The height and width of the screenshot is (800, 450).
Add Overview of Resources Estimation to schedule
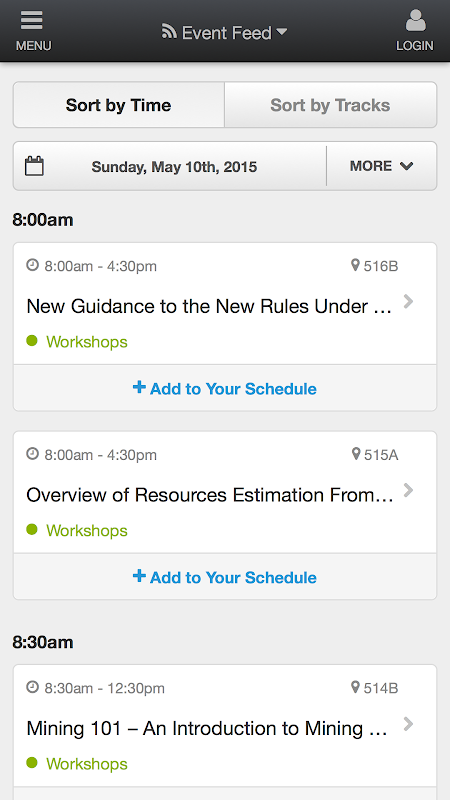225,577
